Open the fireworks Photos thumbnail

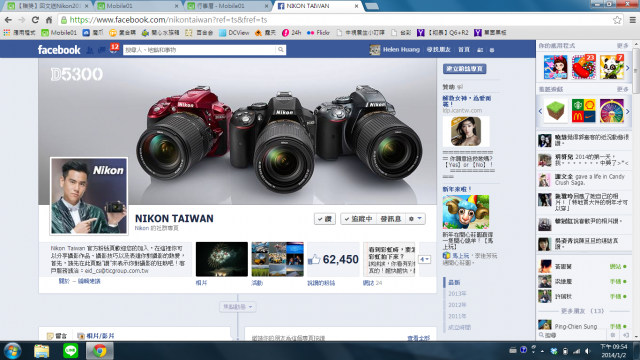point(222,259)
